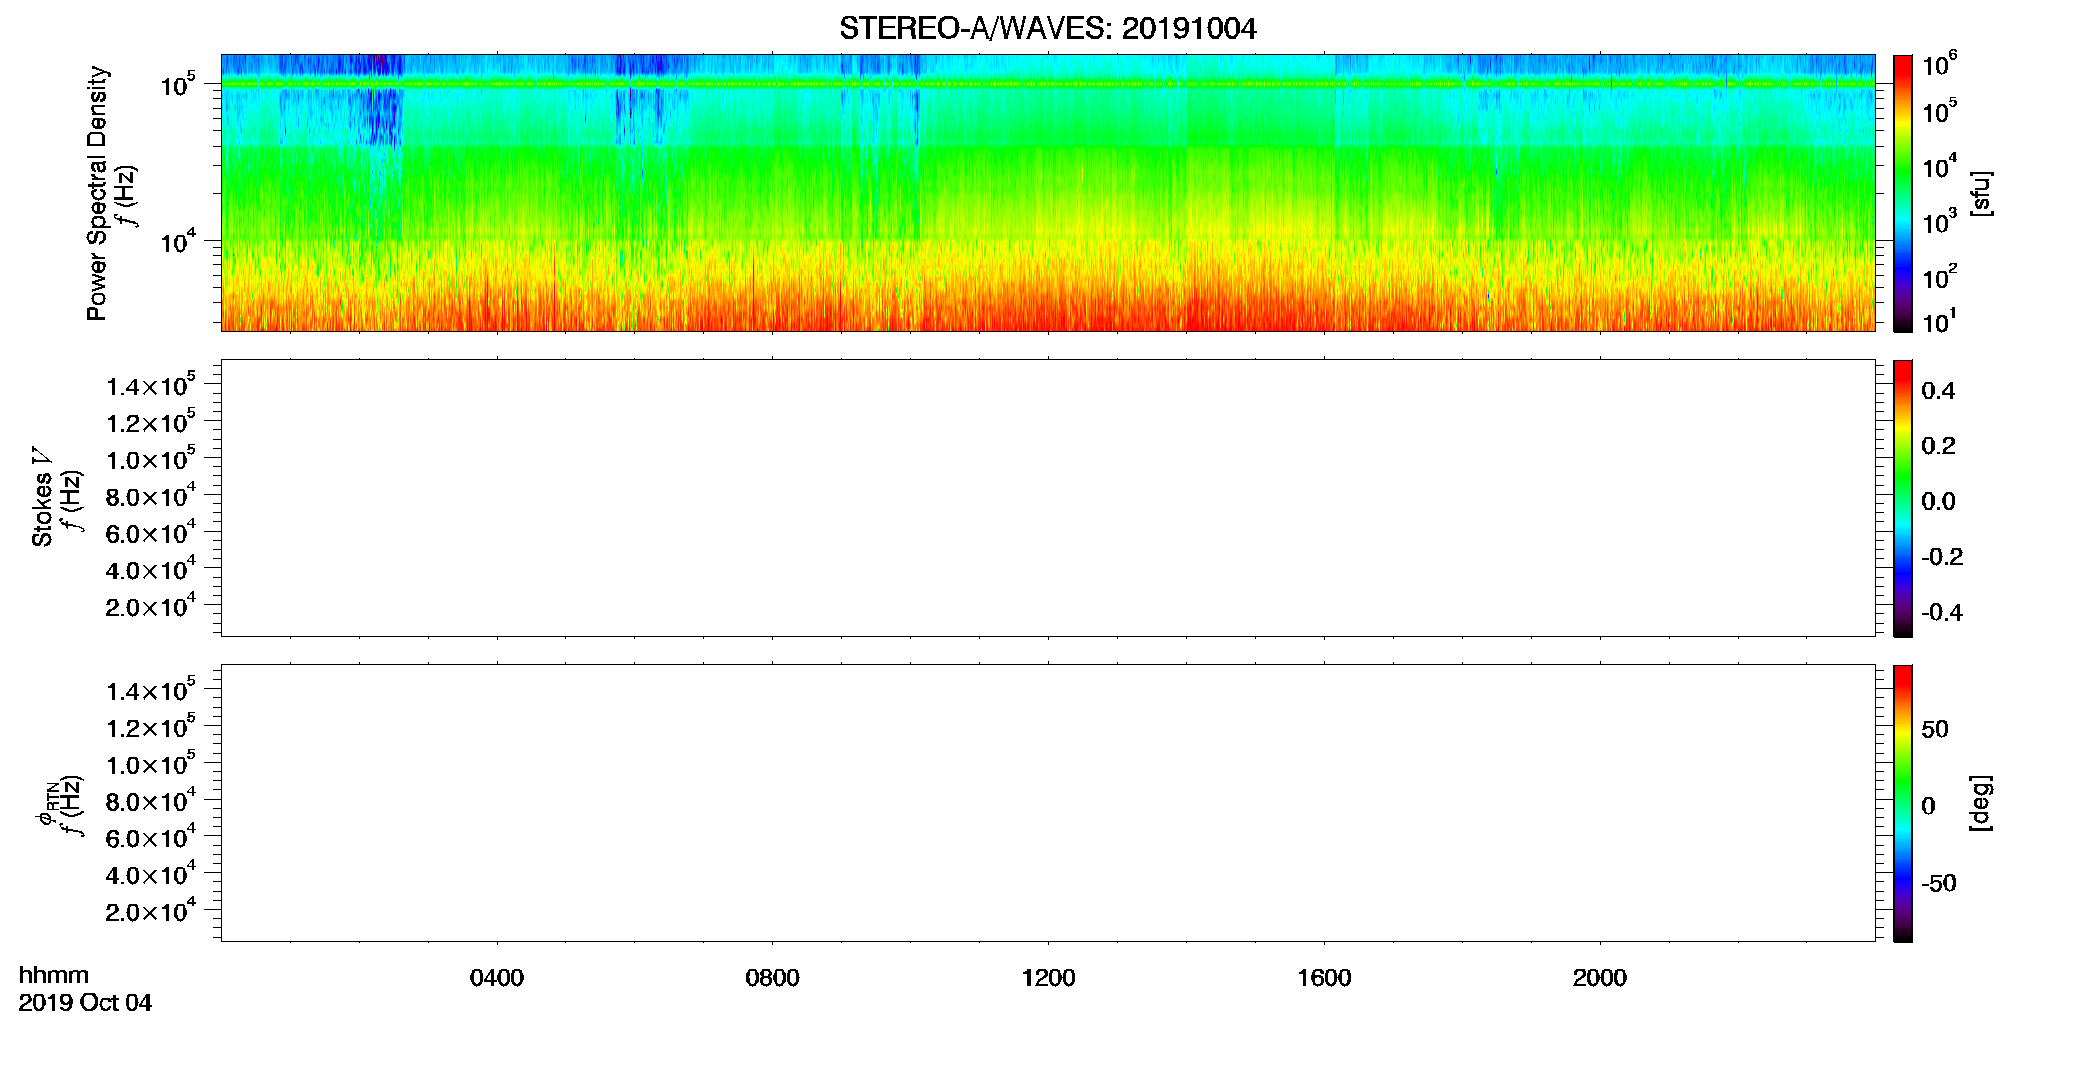The width and height of the screenshot is (2096, 1080).
Task: Click the empty Stokes V plot panel
Action: (x=1048, y=497)
